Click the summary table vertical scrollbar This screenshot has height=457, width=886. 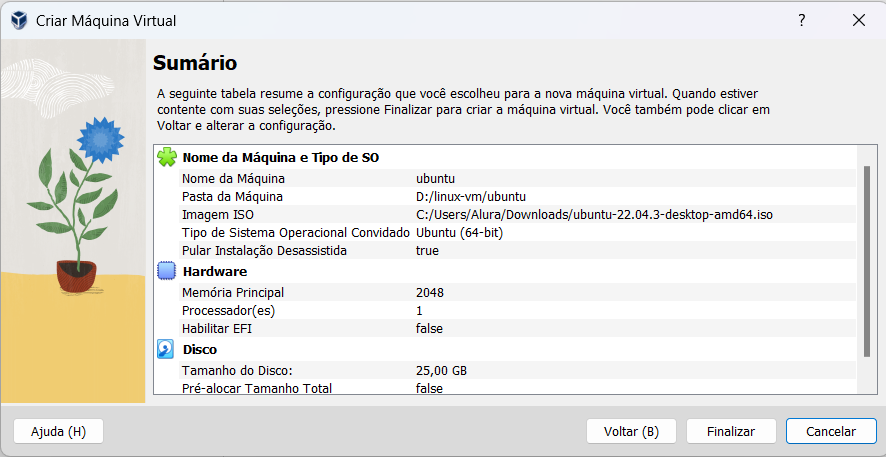click(867, 262)
